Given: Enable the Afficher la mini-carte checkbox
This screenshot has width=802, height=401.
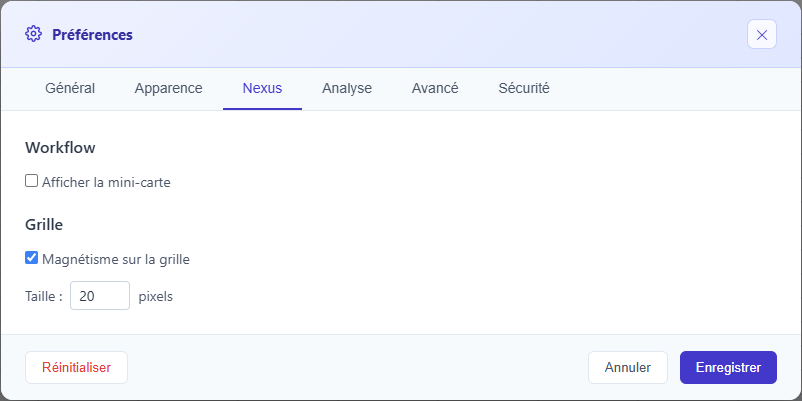Looking at the screenshot, I should 32,181.
